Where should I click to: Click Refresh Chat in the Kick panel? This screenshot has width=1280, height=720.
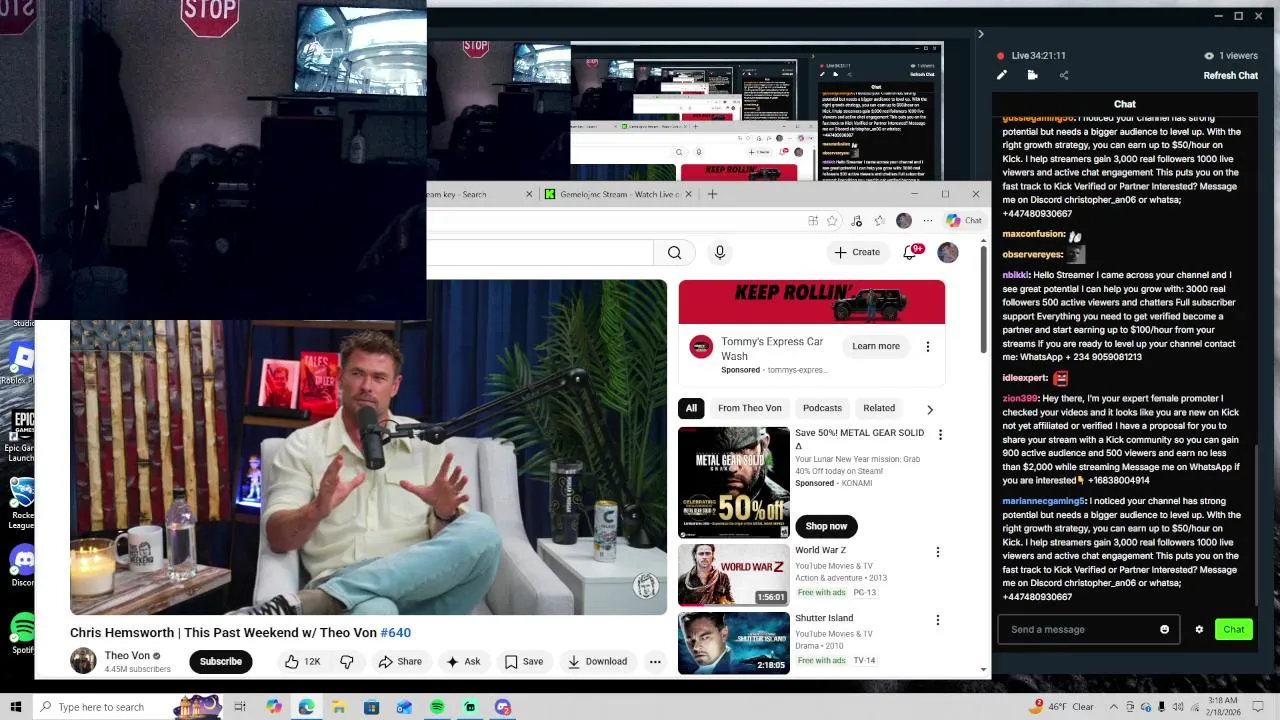click(x=1230, y=76)
